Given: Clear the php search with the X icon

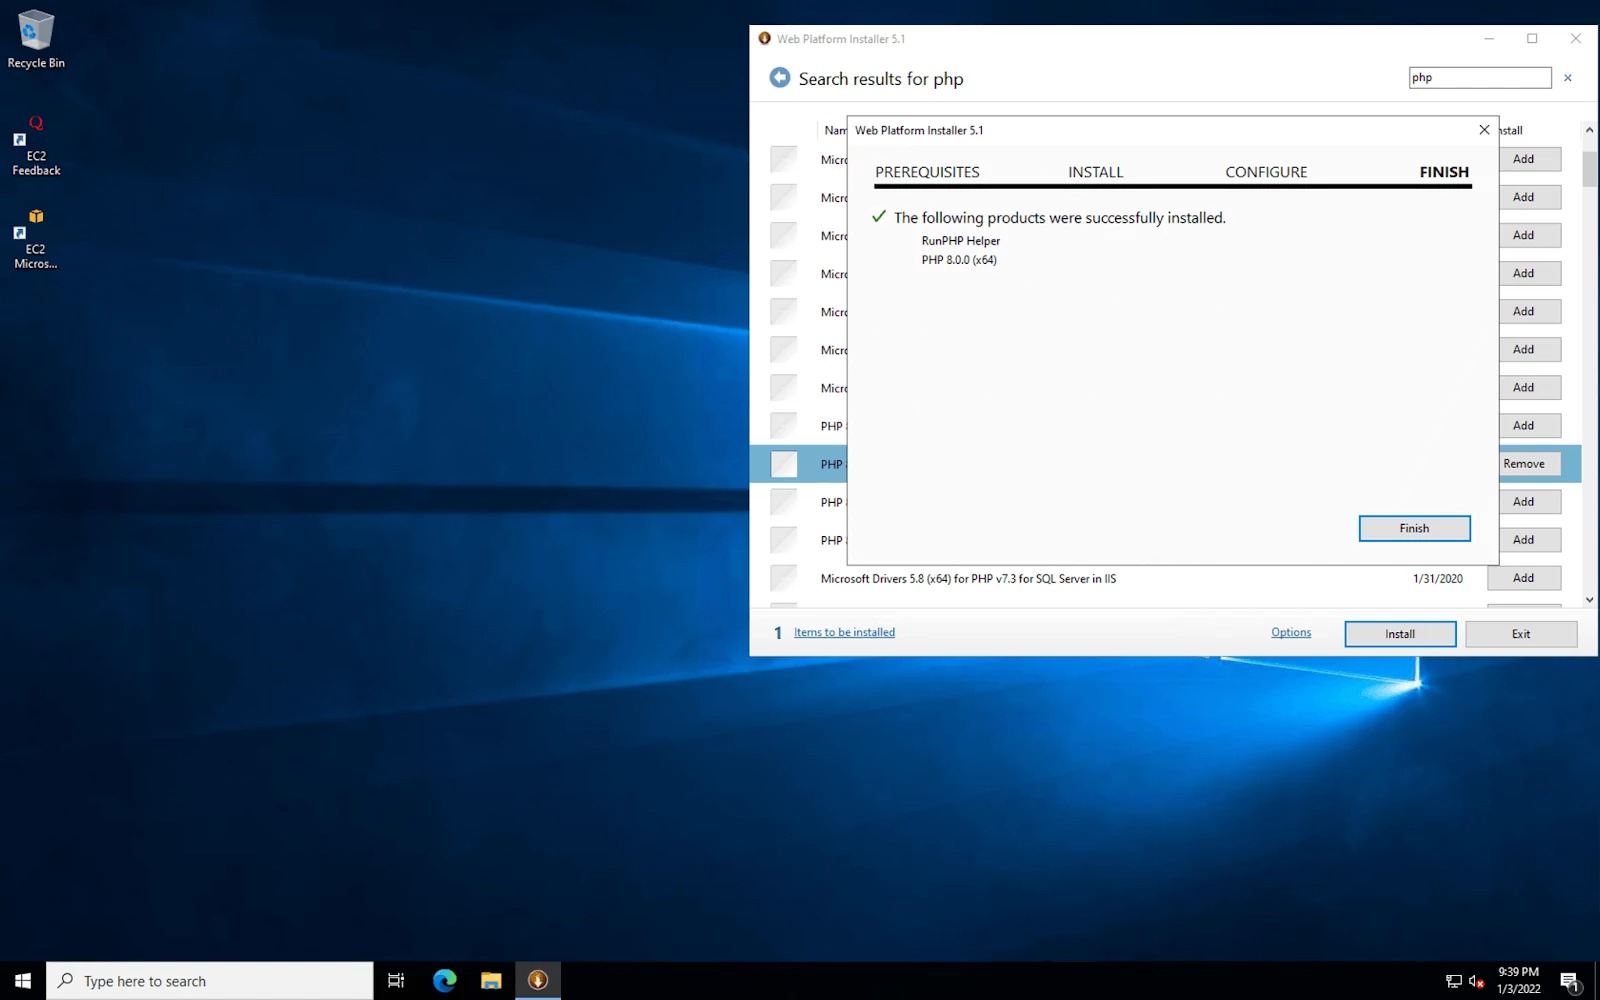Looking at the screenshot, I should [x=1567, y=78].
